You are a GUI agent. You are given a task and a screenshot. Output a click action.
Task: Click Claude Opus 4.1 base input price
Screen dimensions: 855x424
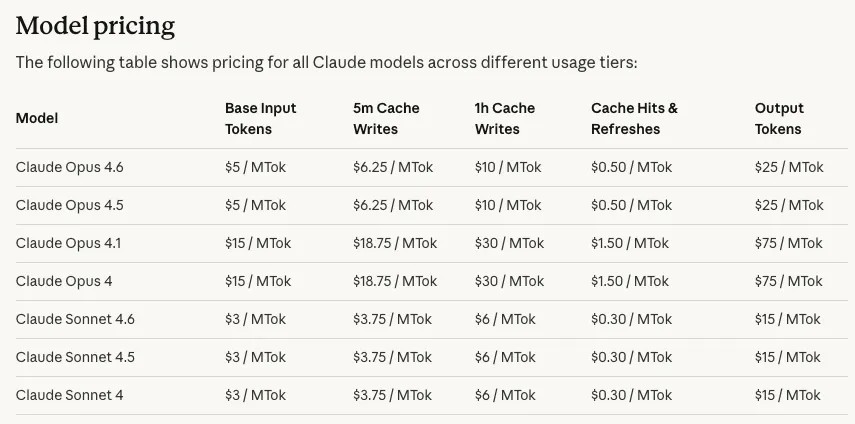pyautogui.click(x=258, y=243)
